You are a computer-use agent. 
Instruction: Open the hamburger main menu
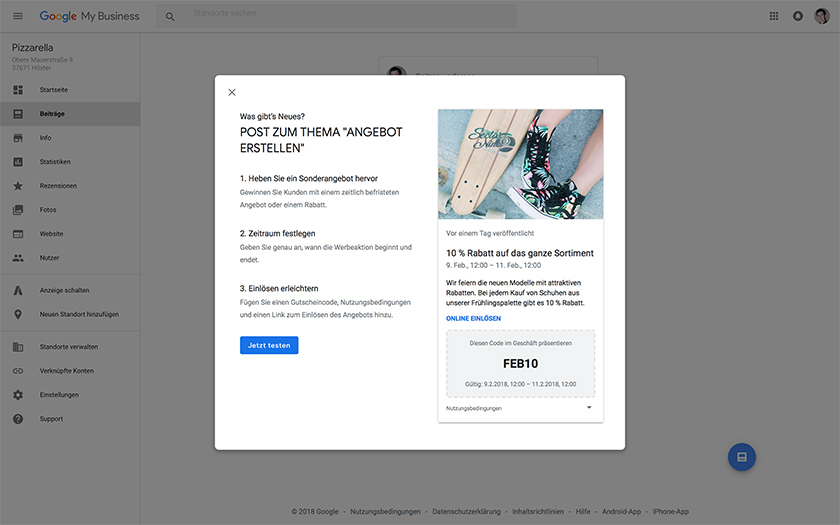pyautogui.click(x=17, y=16)
